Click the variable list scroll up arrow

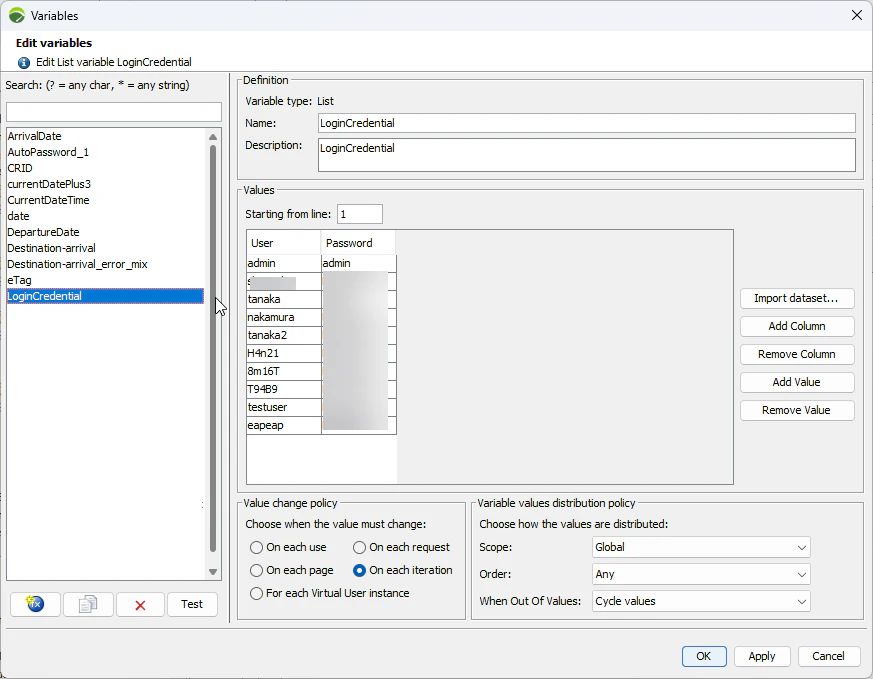tap(213, 137)
